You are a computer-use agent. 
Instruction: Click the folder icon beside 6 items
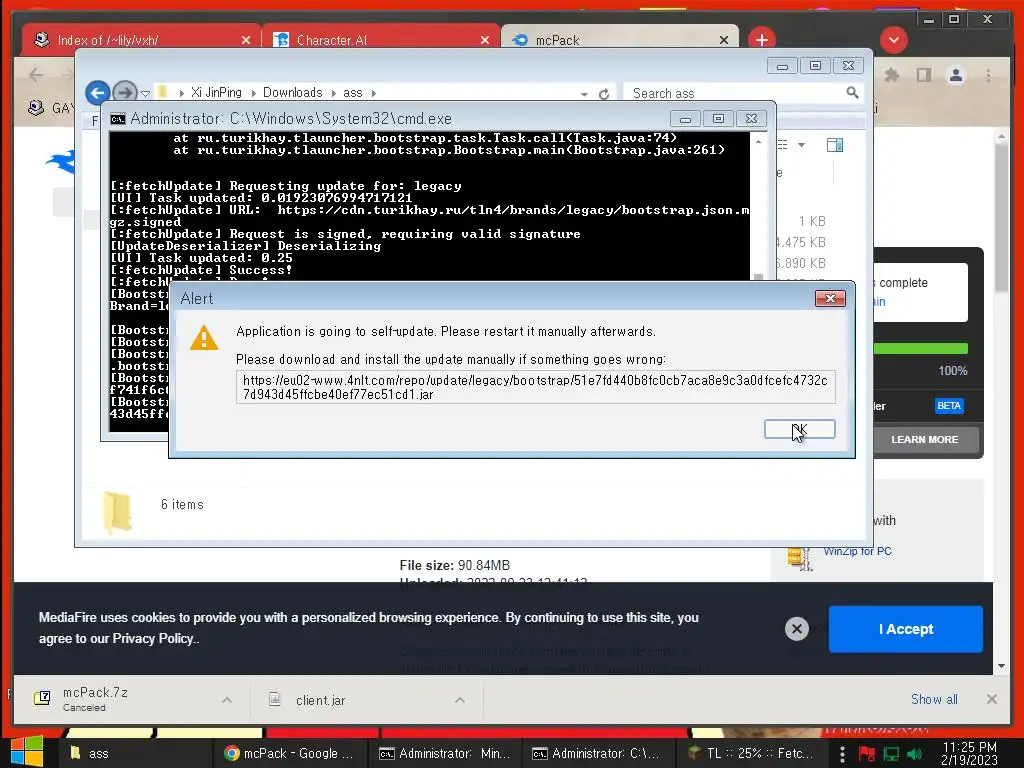pos(118,511)
